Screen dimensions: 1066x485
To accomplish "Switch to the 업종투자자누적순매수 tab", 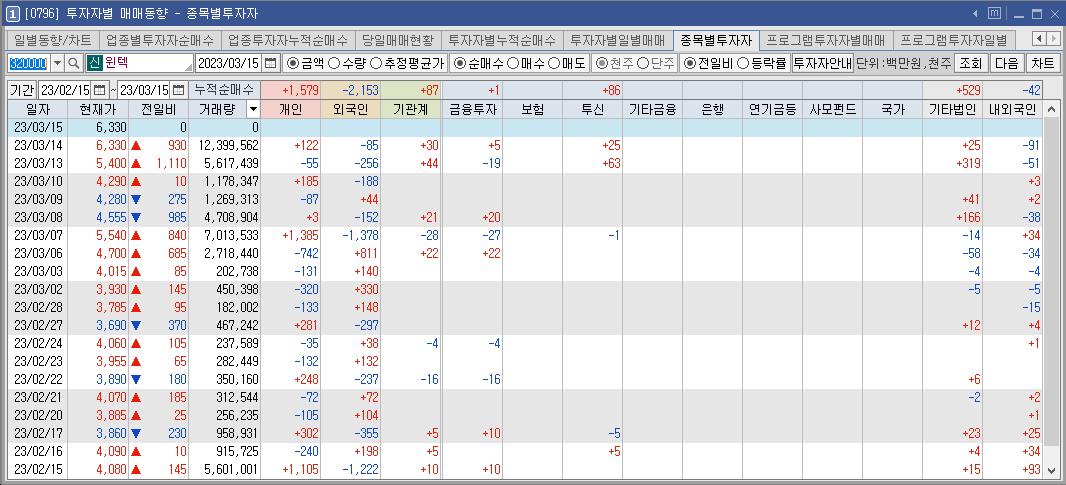I will coord(288,39).
